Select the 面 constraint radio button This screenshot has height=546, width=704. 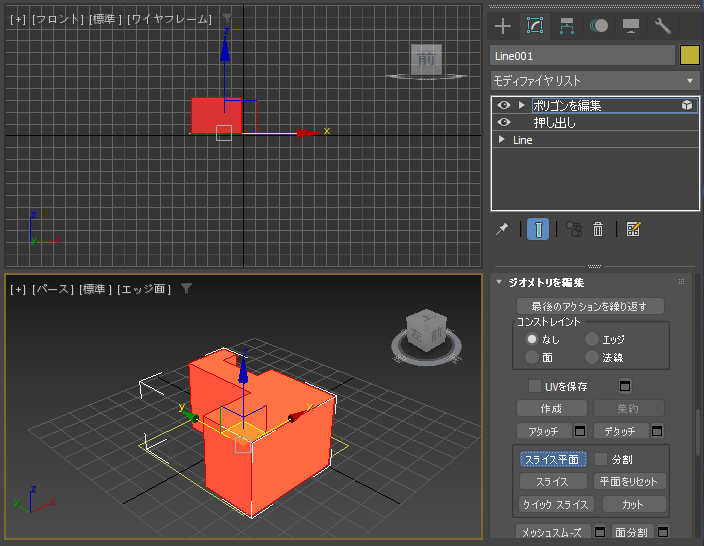[x=532, y=357]
